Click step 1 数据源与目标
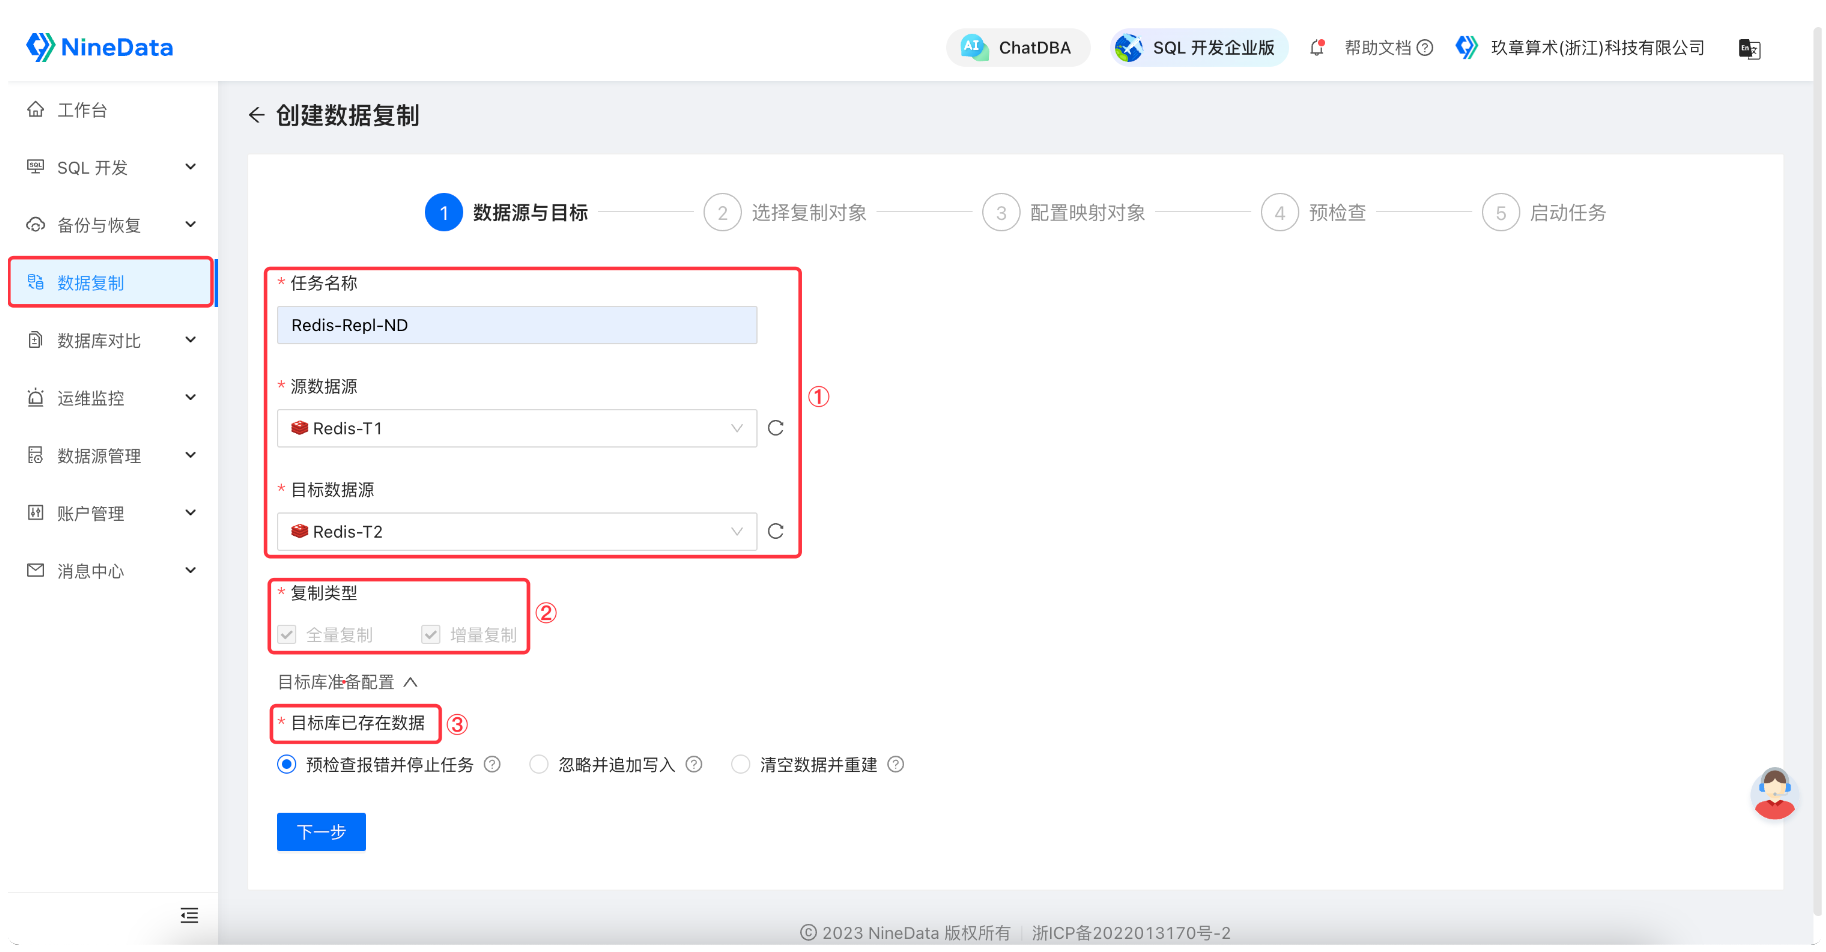1826x952 pixels. click(507, 212)
